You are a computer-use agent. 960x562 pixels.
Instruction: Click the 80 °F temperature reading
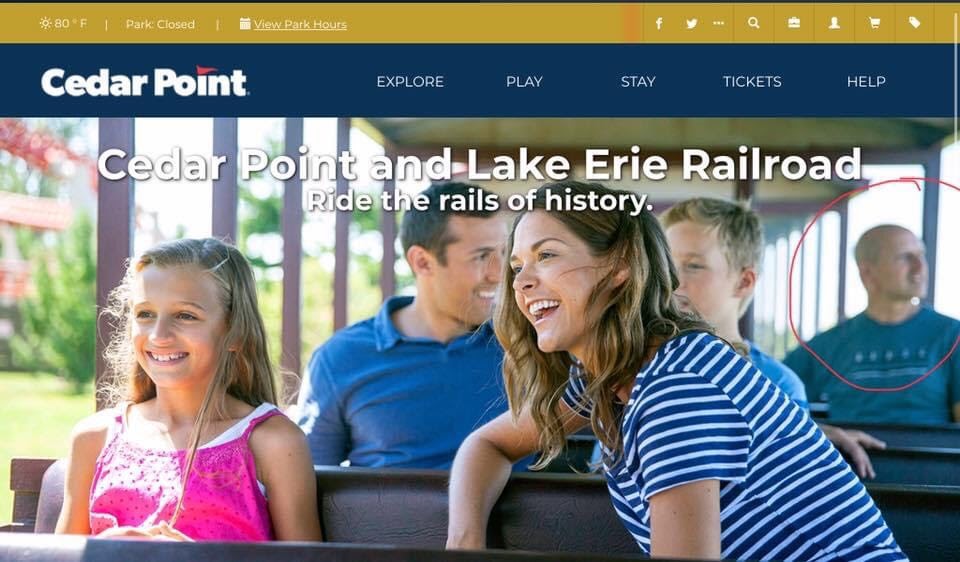coord(70,23)
